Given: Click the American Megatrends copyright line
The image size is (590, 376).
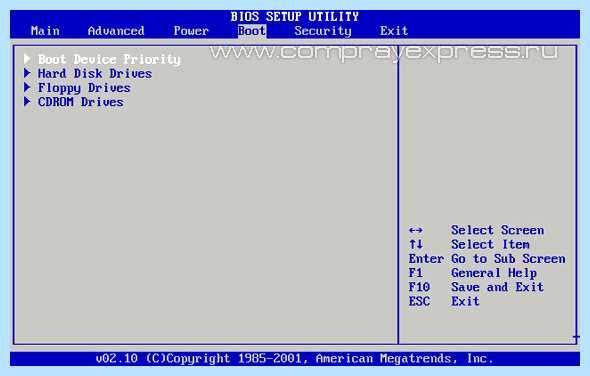Looking at the screenshot, I should pyautogui.click(x=294, y=358).
